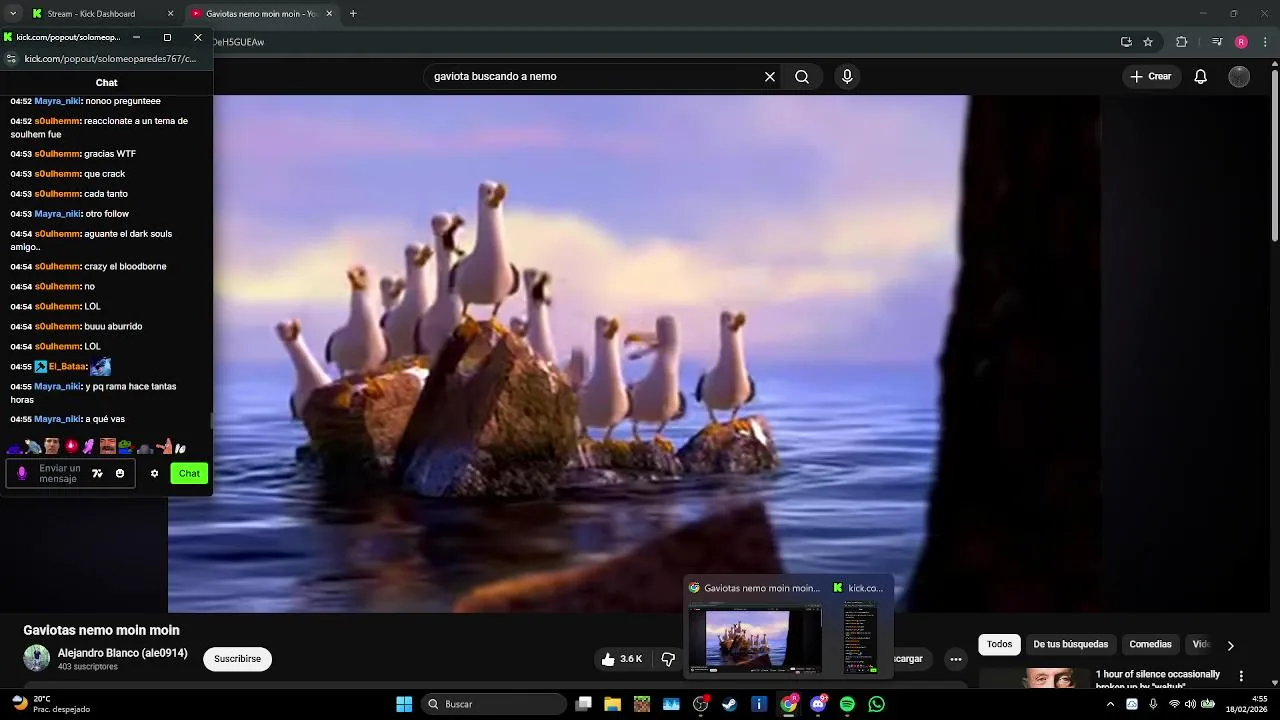
Task: Click the YouTube search magnifier button
Action: (x=802, y=76)
